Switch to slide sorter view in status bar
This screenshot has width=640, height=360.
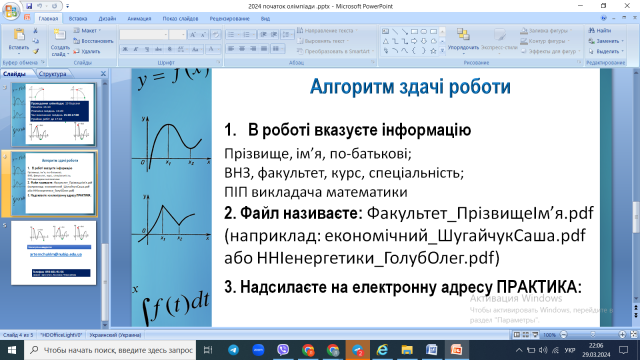coord(526,335)
